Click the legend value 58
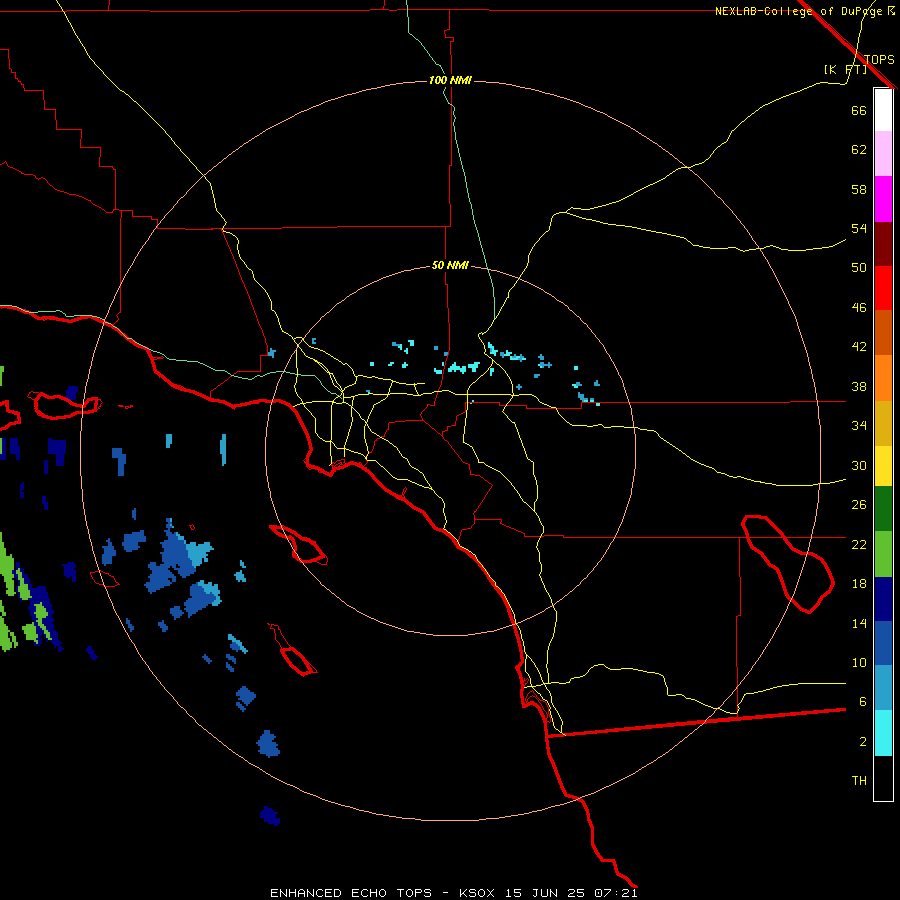The height and width of the screenshot is (900, 900). tap(859, 189)
